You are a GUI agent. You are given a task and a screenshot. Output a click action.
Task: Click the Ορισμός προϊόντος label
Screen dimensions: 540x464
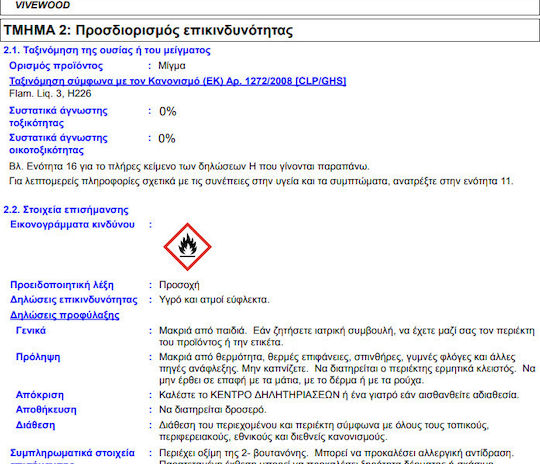click(56, 66)
